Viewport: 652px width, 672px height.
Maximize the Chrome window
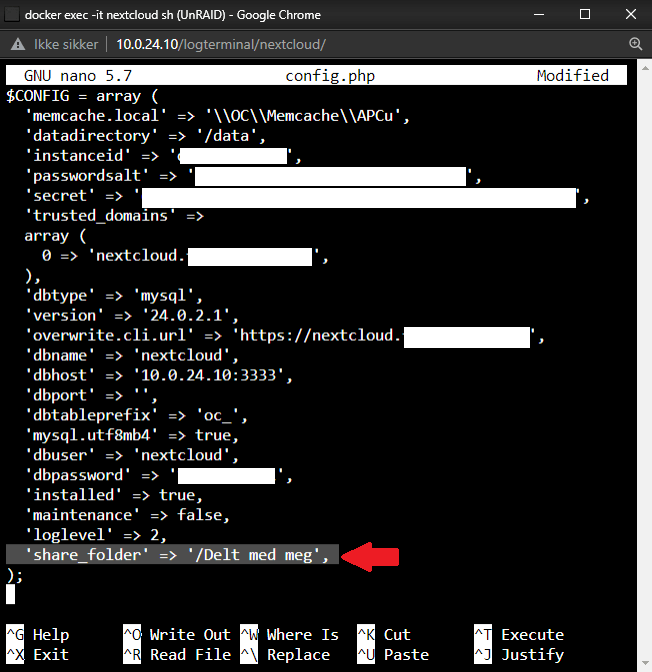pyautogui.click(x=585, y=15)
